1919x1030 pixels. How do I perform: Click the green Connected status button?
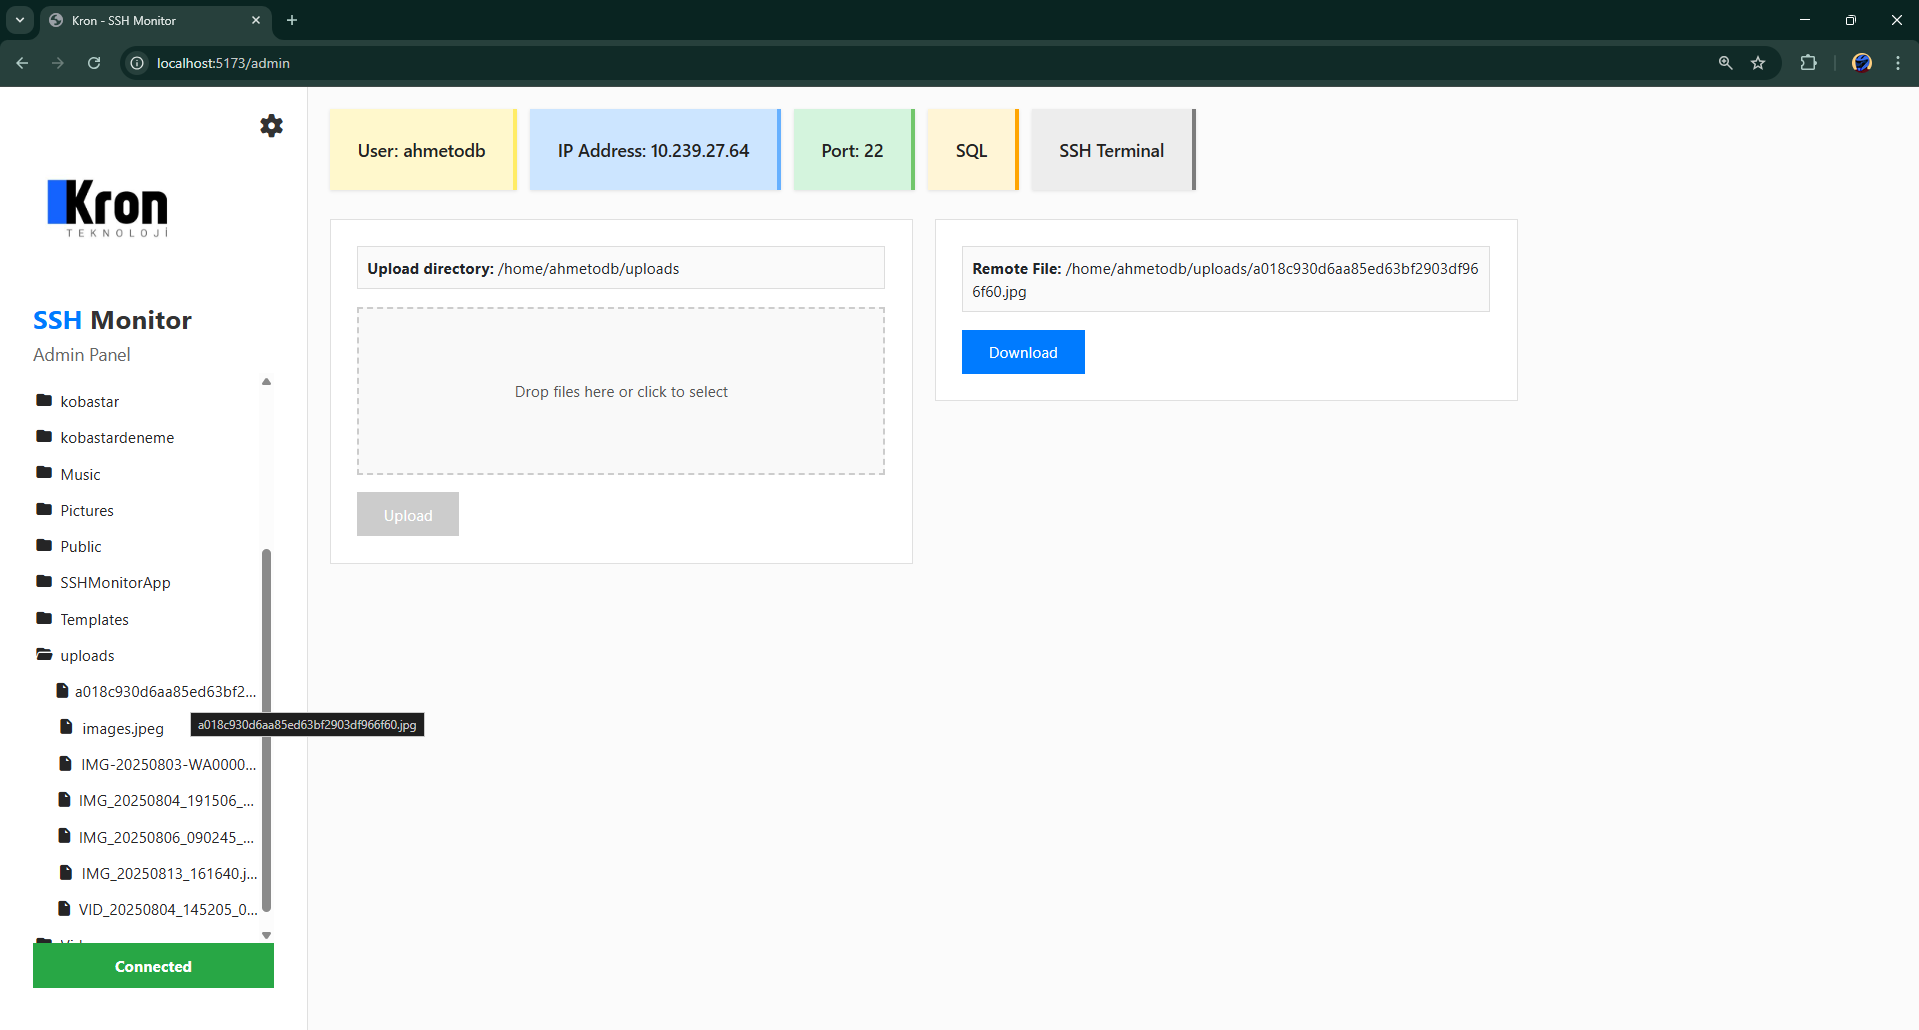[152, 965]
